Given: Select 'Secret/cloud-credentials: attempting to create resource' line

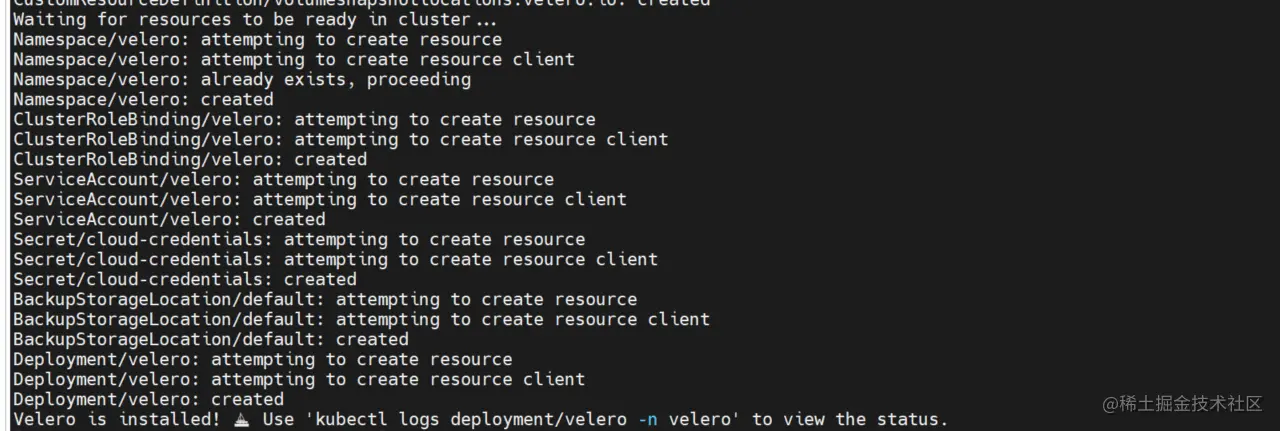Looking at the screenshot, I should 299,239.
